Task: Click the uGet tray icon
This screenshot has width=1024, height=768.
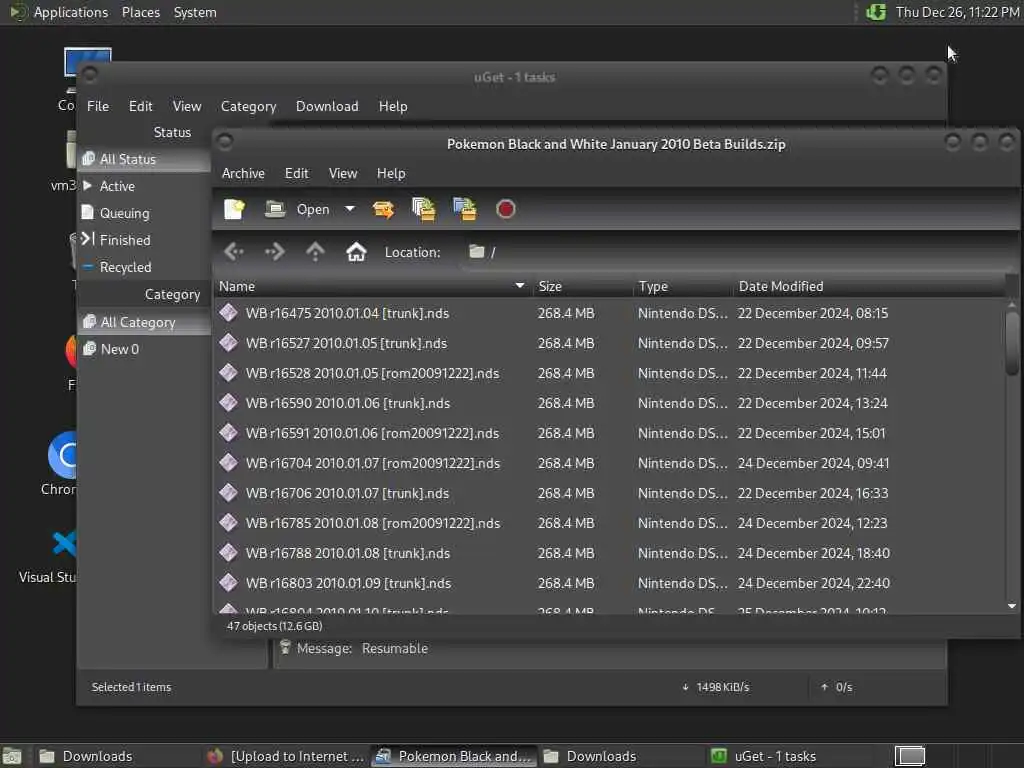Action: pyautogui.click(x=876, y=12)
